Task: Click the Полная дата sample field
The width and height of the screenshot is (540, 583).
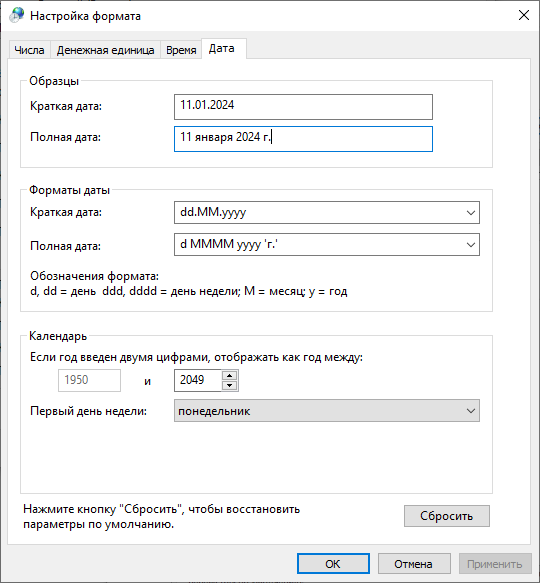Action: pos(303,139)
